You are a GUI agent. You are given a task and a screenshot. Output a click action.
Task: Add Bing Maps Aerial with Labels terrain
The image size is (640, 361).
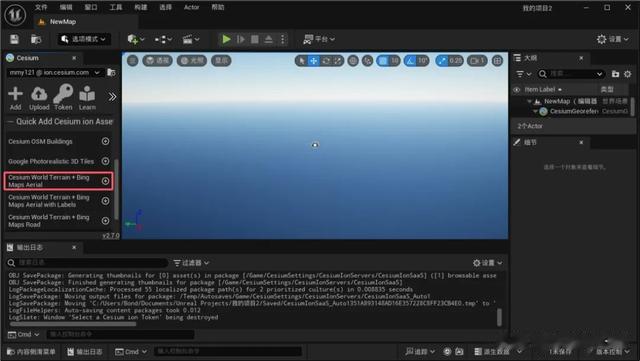point(105,201)
